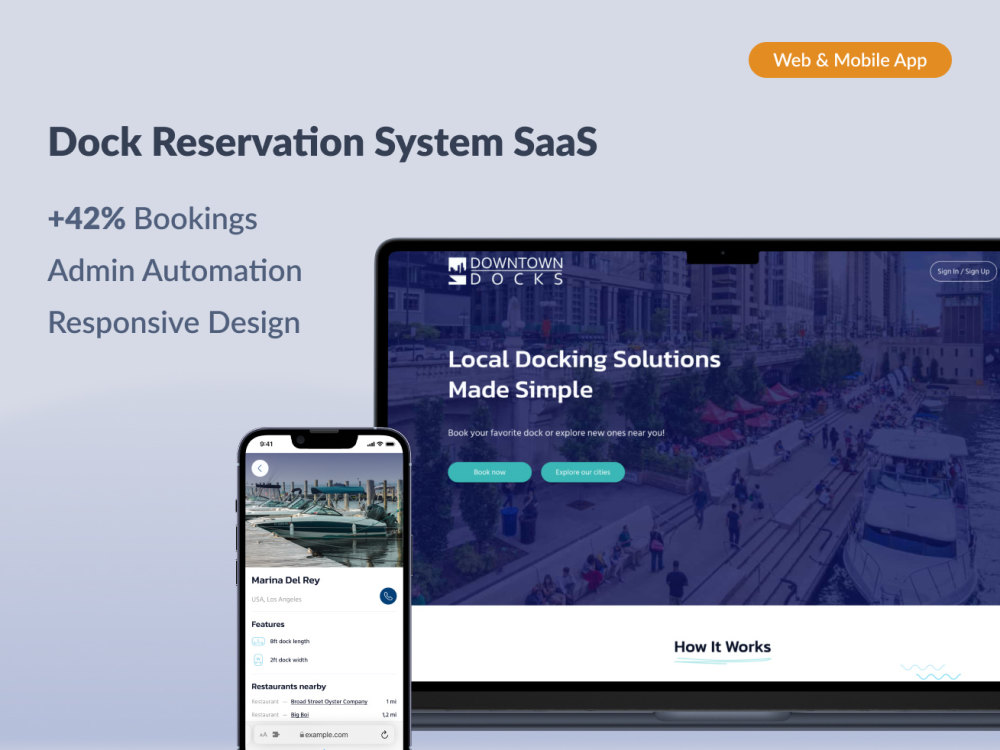Tap the blue phone call icon
Viewport: 1000px width, 750px height.
[388, 596]
